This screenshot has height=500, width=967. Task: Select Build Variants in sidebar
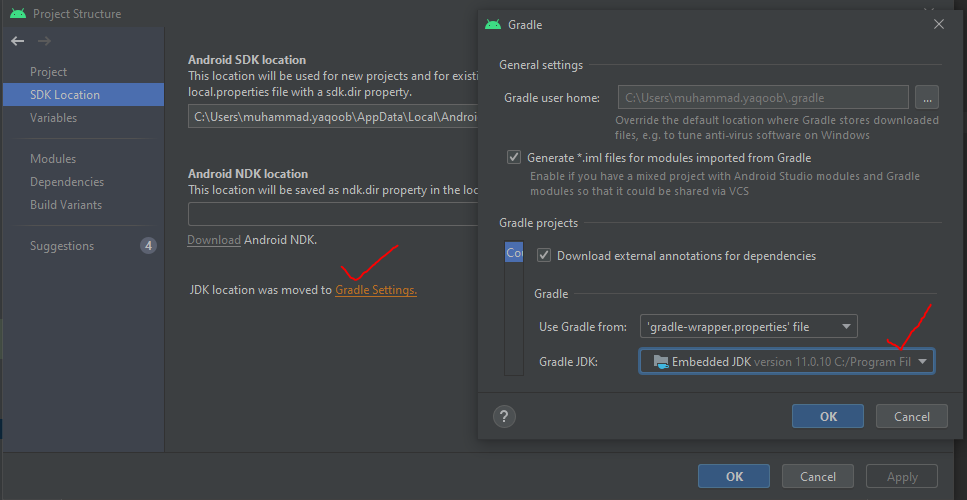pyautogui.click(x=66, y=205)
